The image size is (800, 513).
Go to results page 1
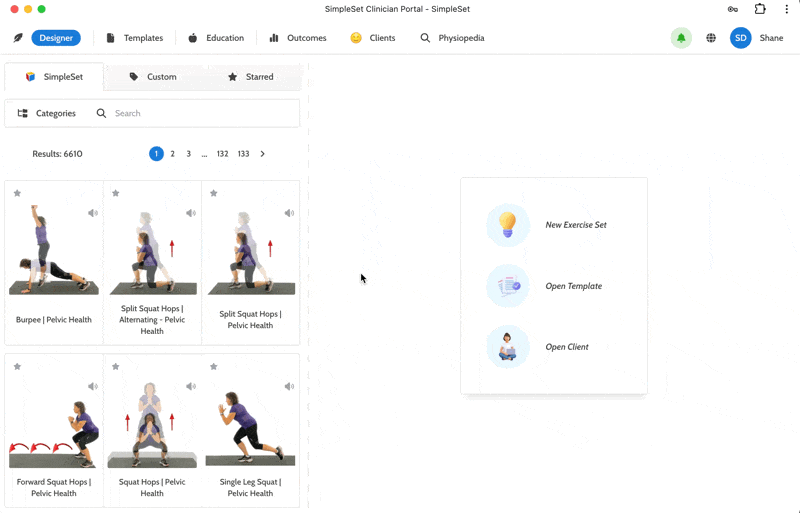point(156,154)
